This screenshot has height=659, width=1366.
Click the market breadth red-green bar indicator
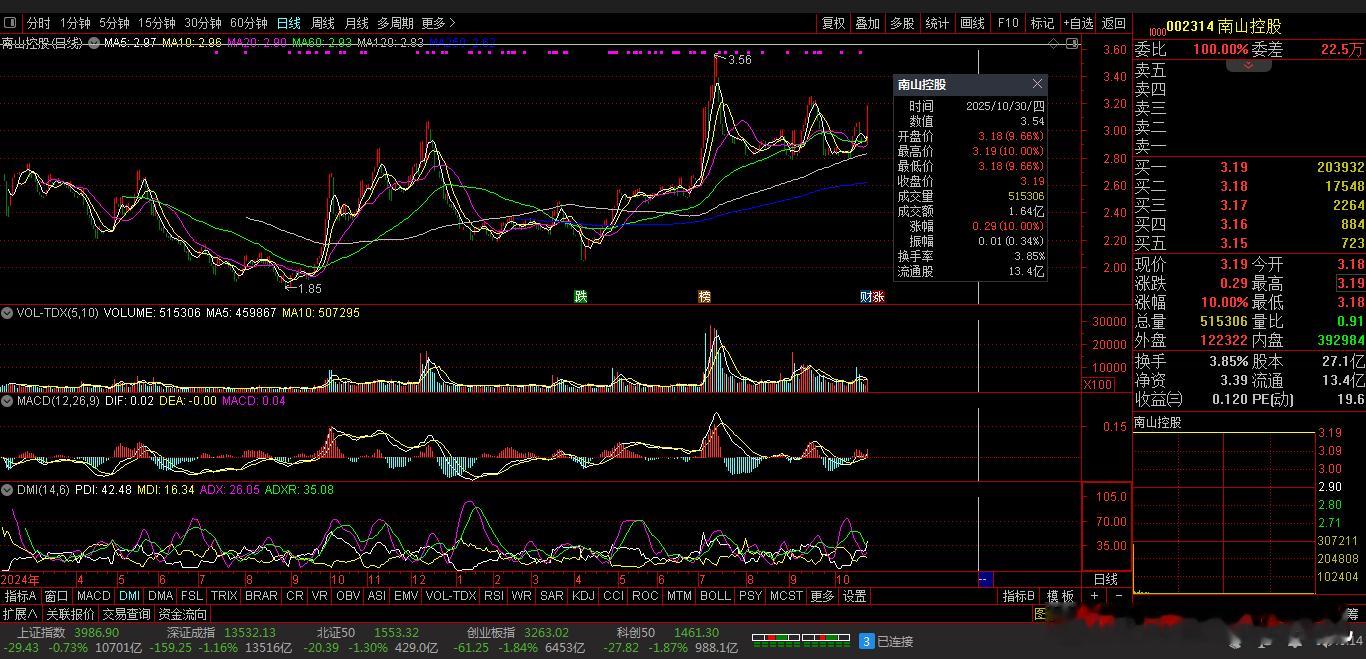[x=800, y=637]
